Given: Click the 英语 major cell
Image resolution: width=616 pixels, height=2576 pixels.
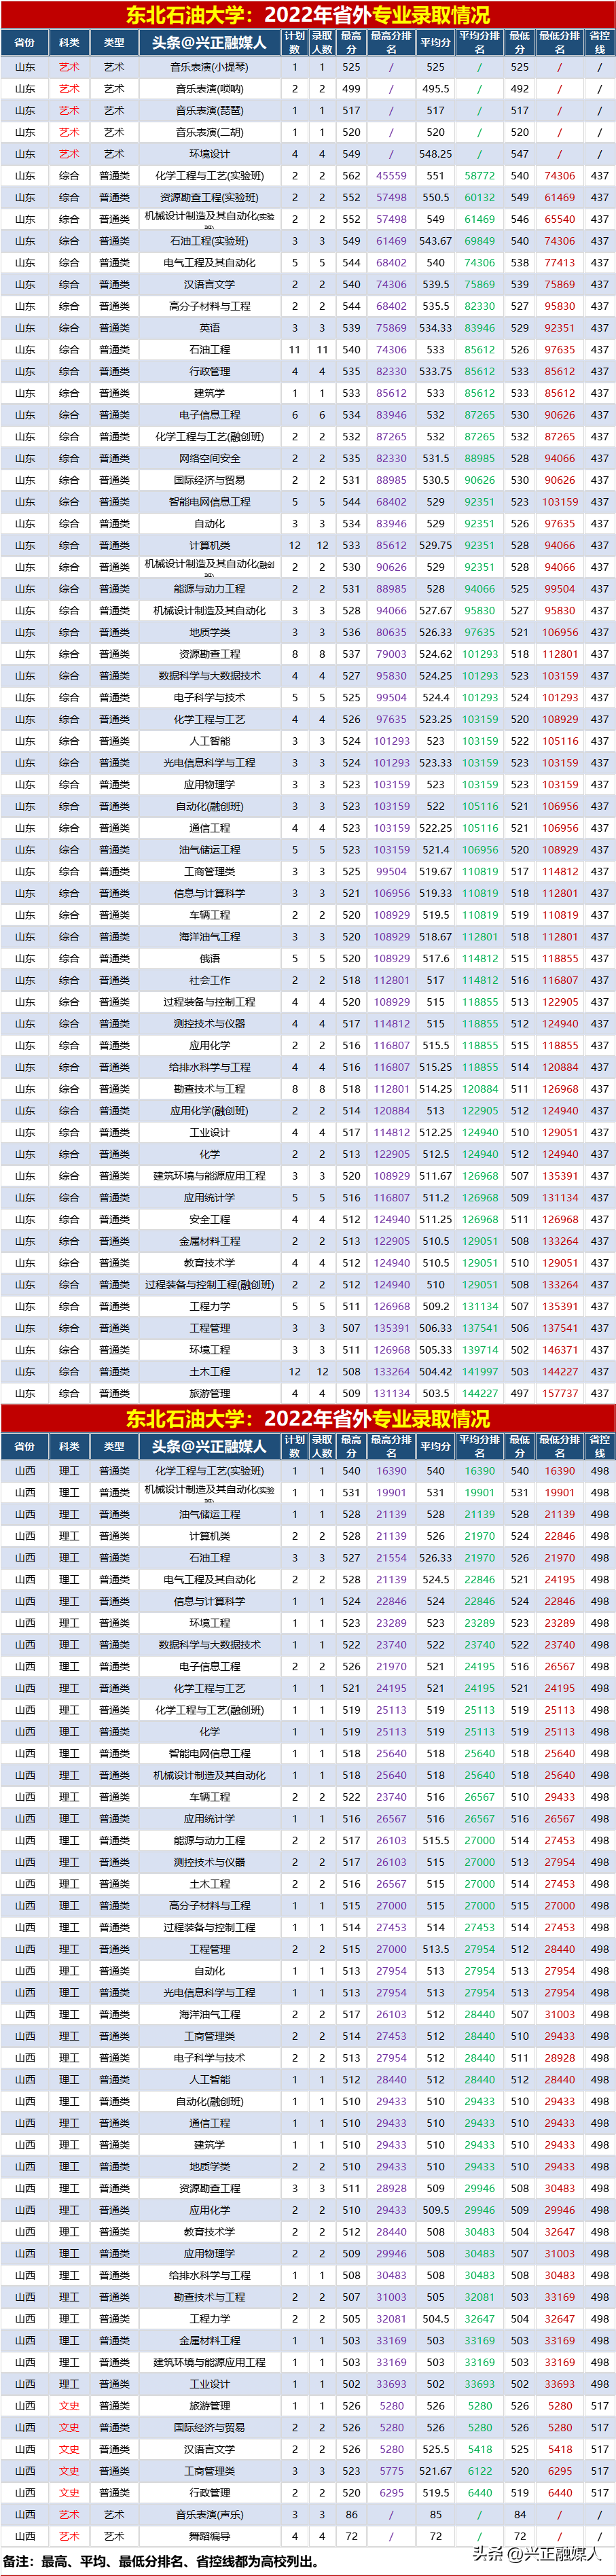Looking at the screenshot, I should coord(209,328).
